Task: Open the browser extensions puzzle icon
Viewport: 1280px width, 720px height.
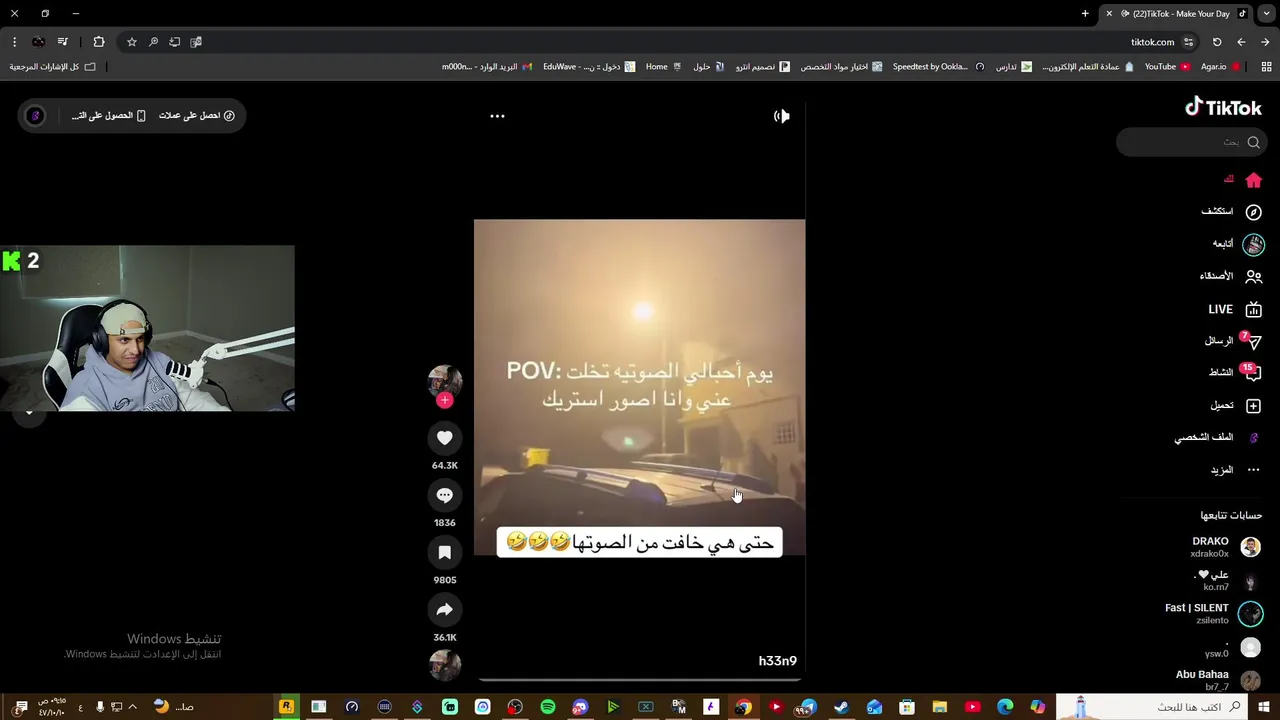Action: tap(99, 42)
